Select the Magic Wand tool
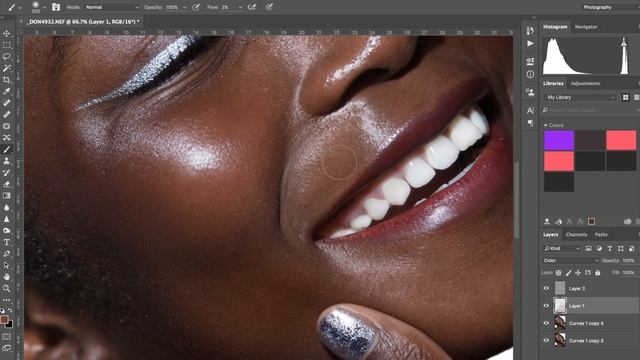Image resolution: width=640 pixels, height=360 pixels. point(7,68)
